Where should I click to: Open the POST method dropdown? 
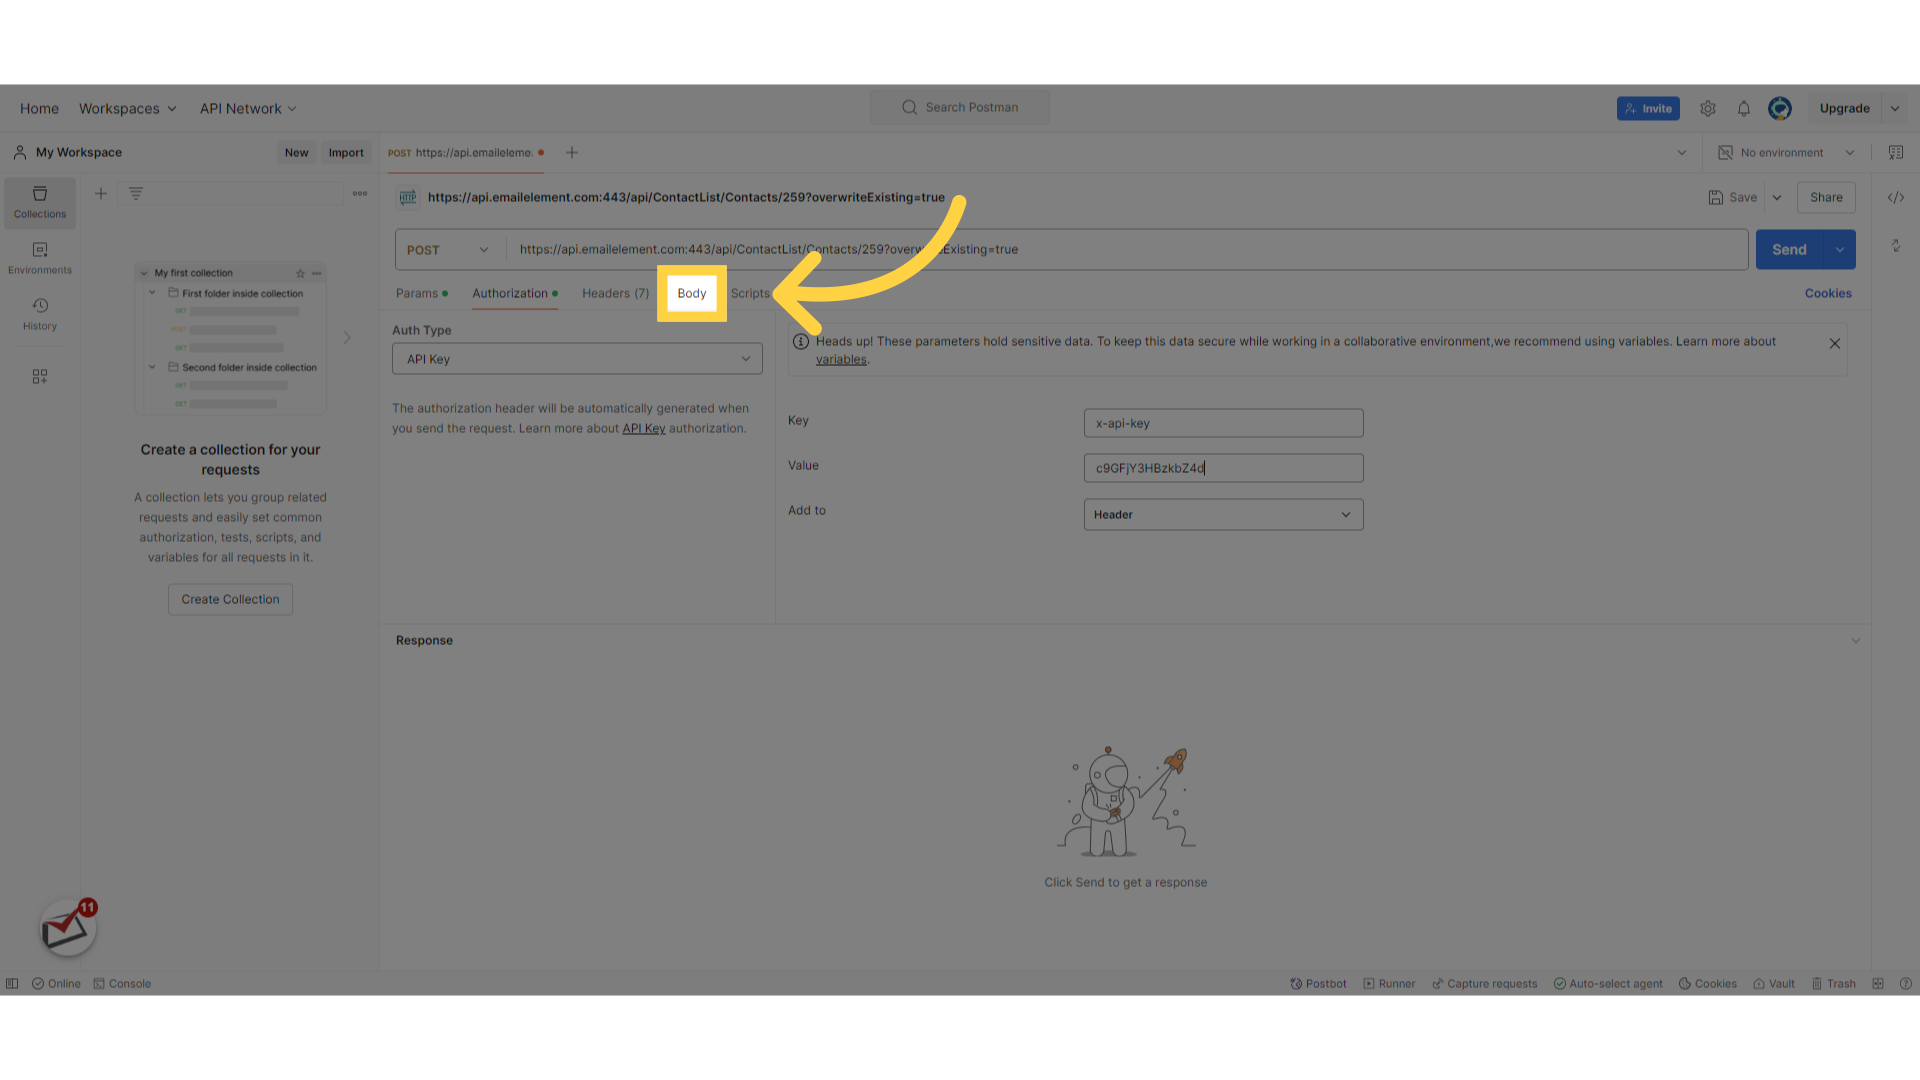pyautogui.click(x=449, y=250)
